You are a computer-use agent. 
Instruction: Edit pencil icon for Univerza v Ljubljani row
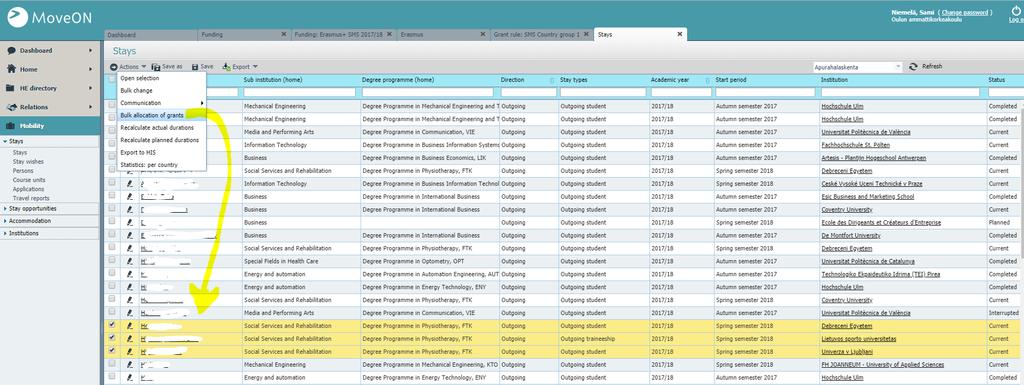coord(130,351)
